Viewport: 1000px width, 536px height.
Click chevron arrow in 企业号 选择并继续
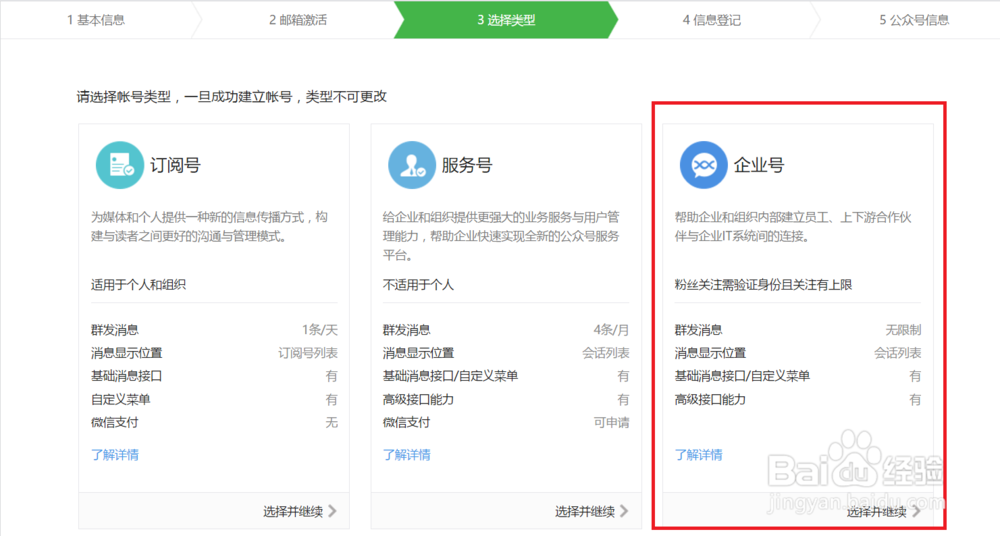click(916, 511)
